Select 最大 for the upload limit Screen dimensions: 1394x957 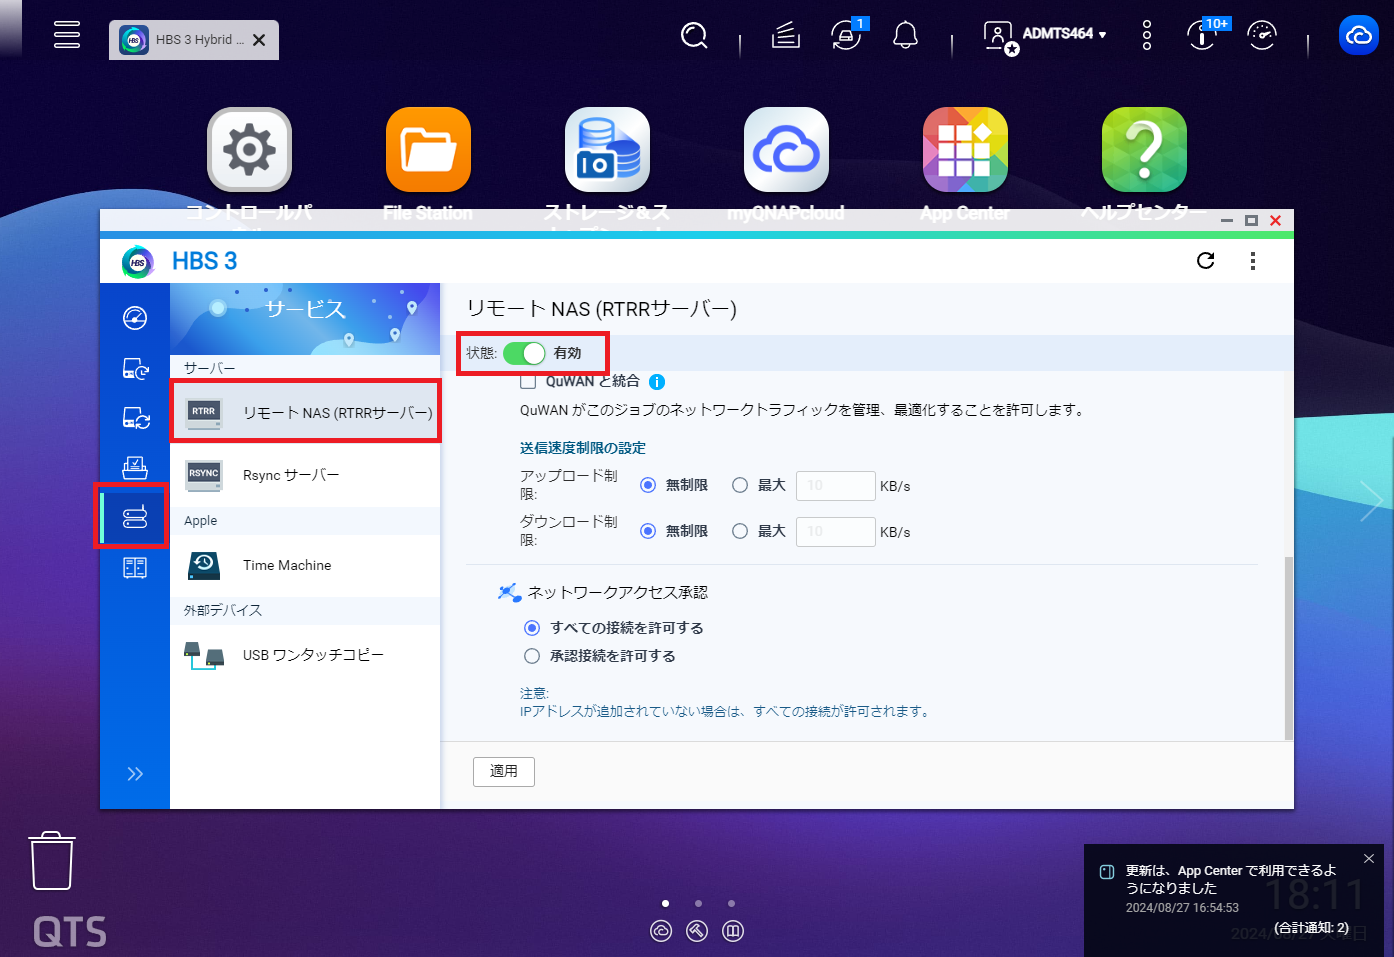tap(740, 485)
